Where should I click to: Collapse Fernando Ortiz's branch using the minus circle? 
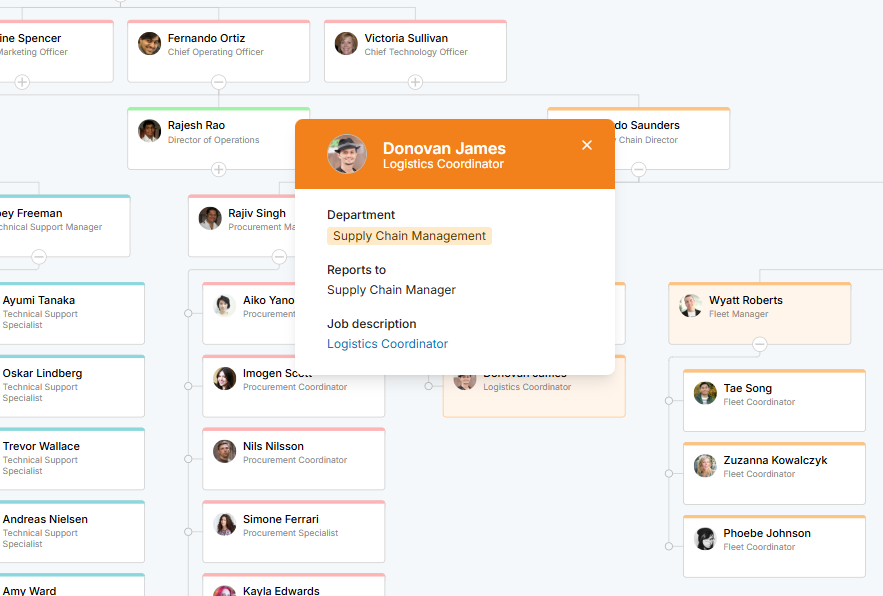pyautogui.click(x=218, y=82)
